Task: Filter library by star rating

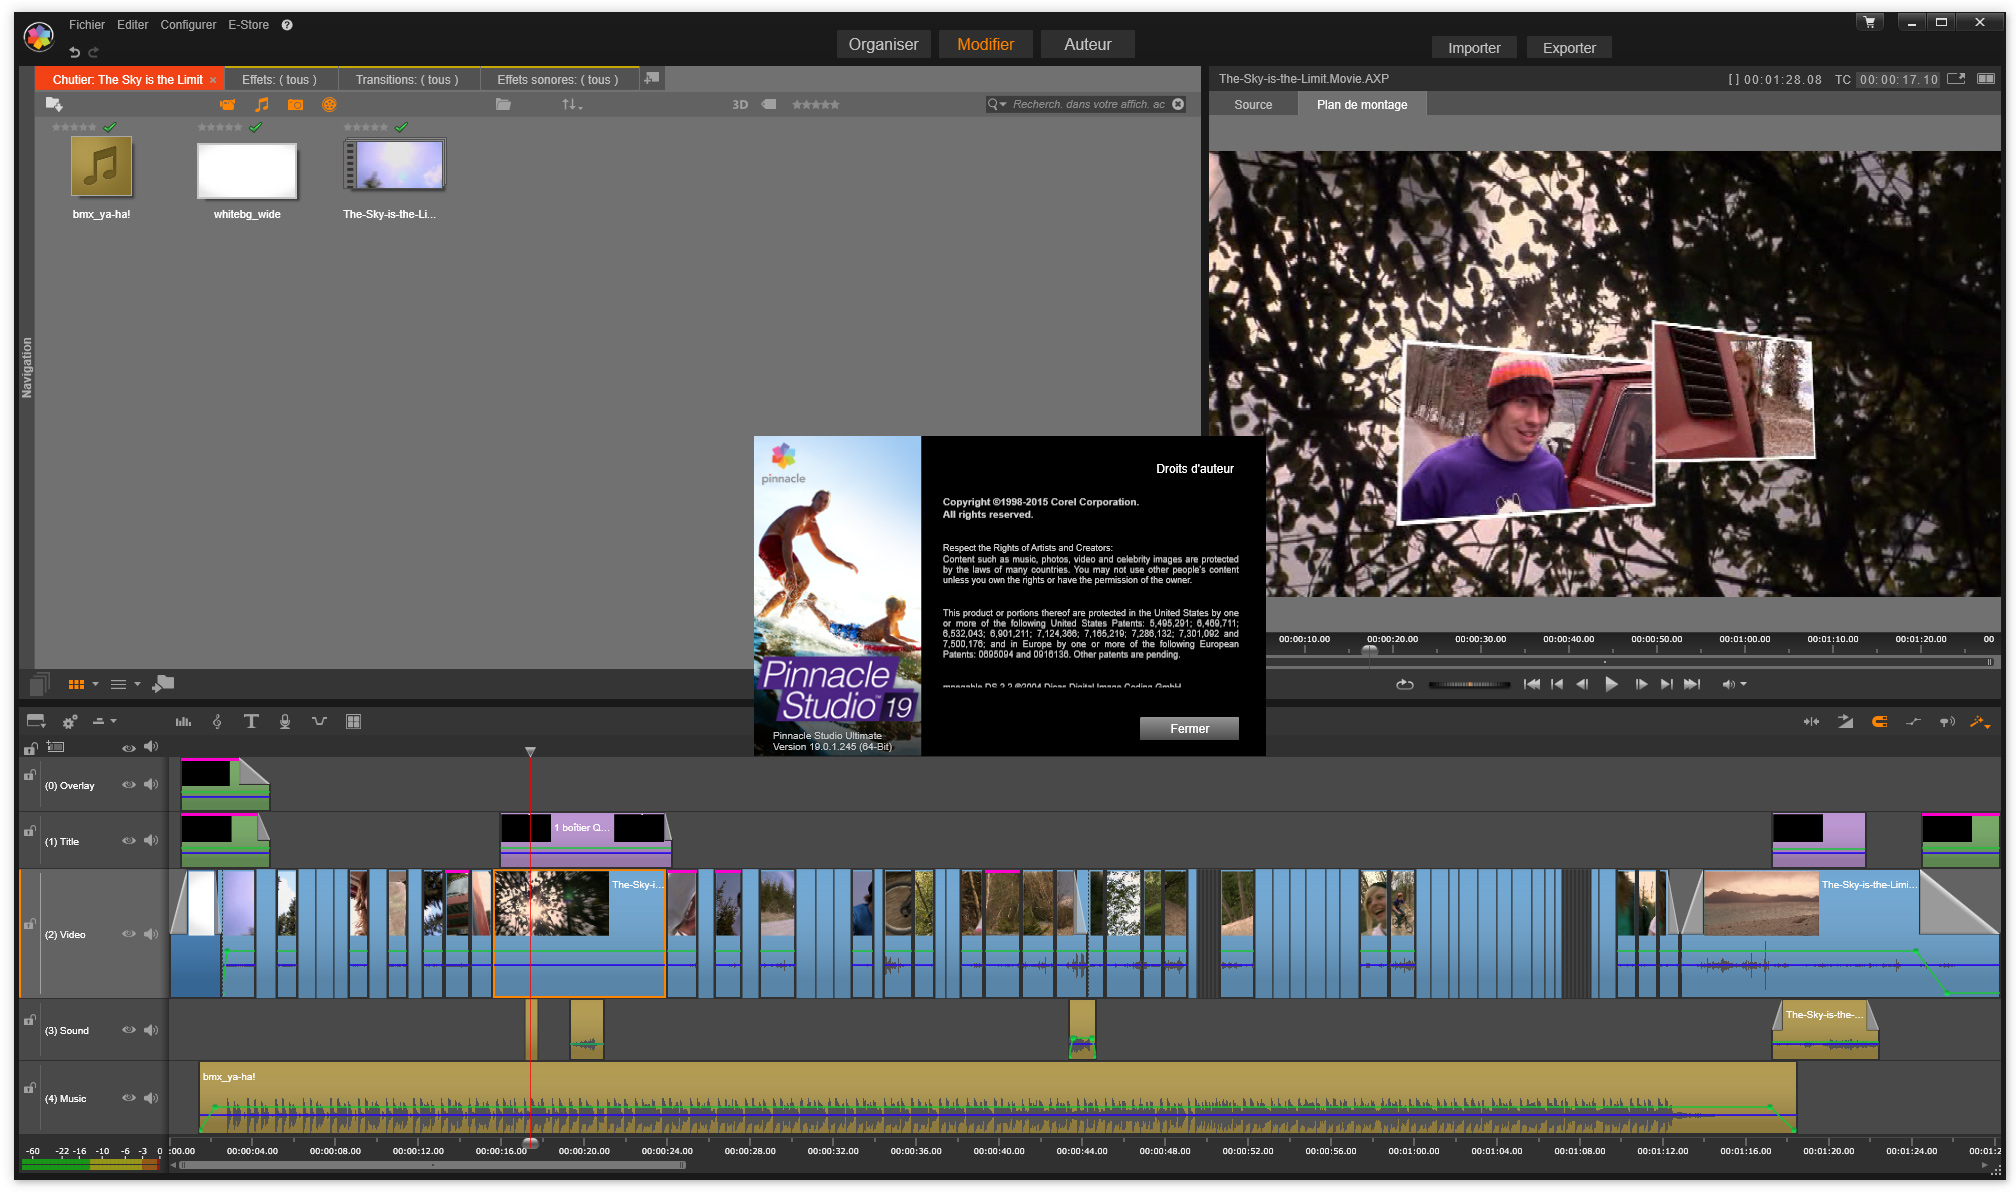Action: pos(816,104)
